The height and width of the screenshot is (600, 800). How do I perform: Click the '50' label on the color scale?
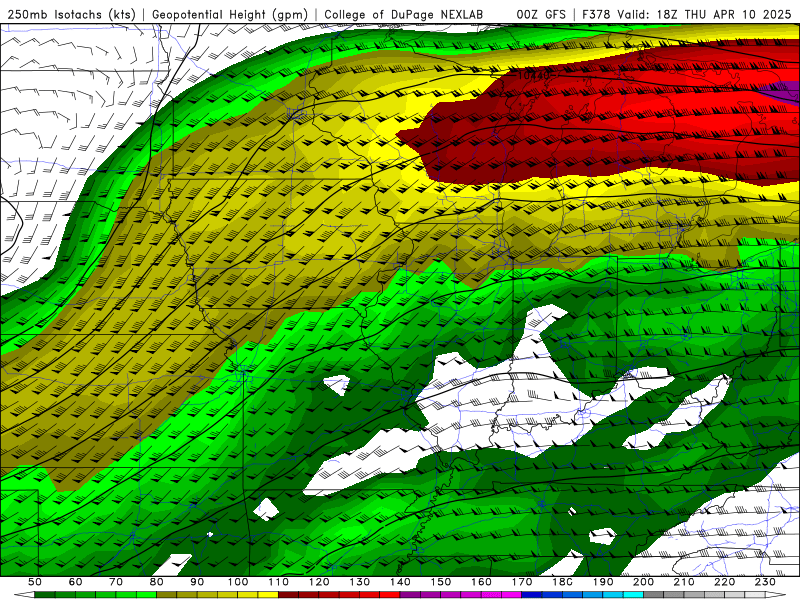[35, 582]
